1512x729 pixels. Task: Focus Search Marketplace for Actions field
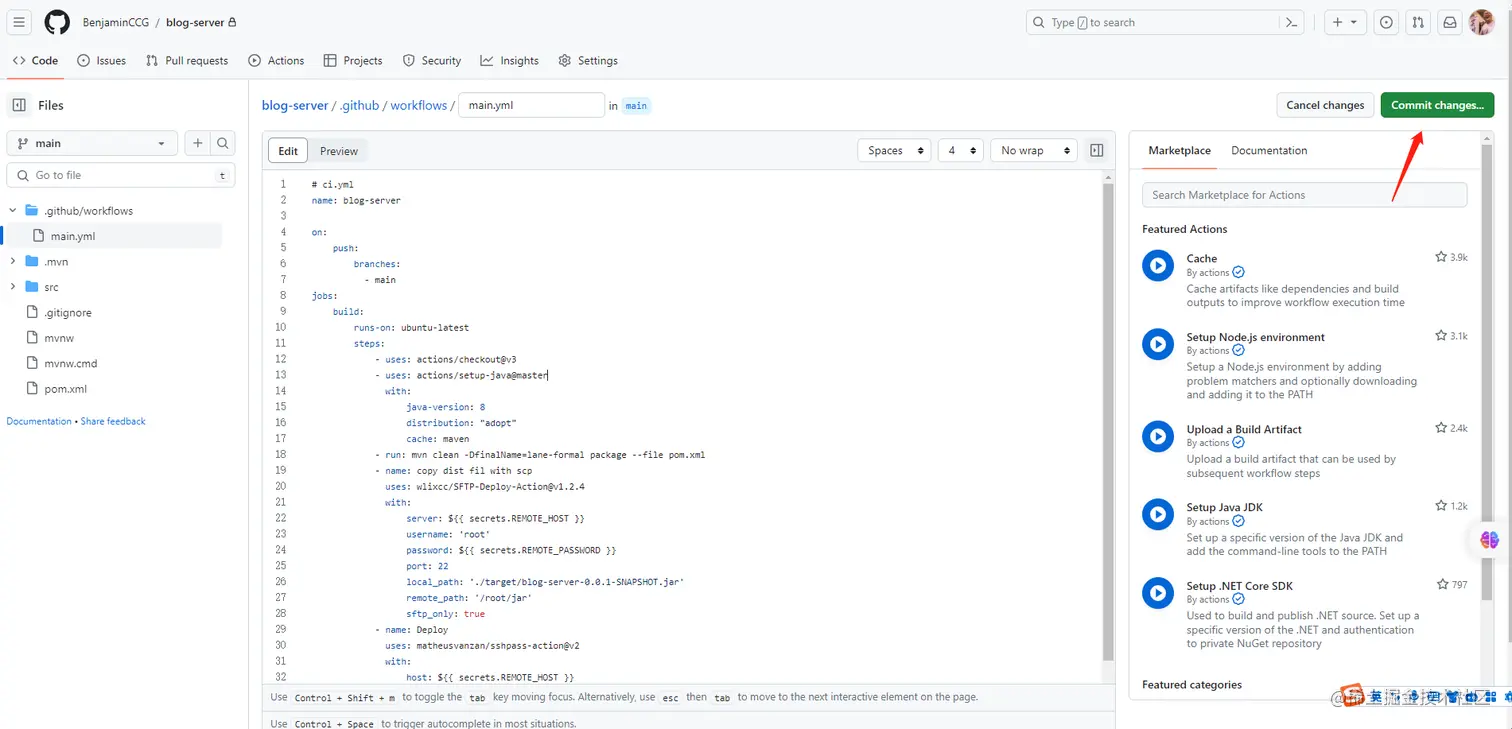(x=1304, y=195)
